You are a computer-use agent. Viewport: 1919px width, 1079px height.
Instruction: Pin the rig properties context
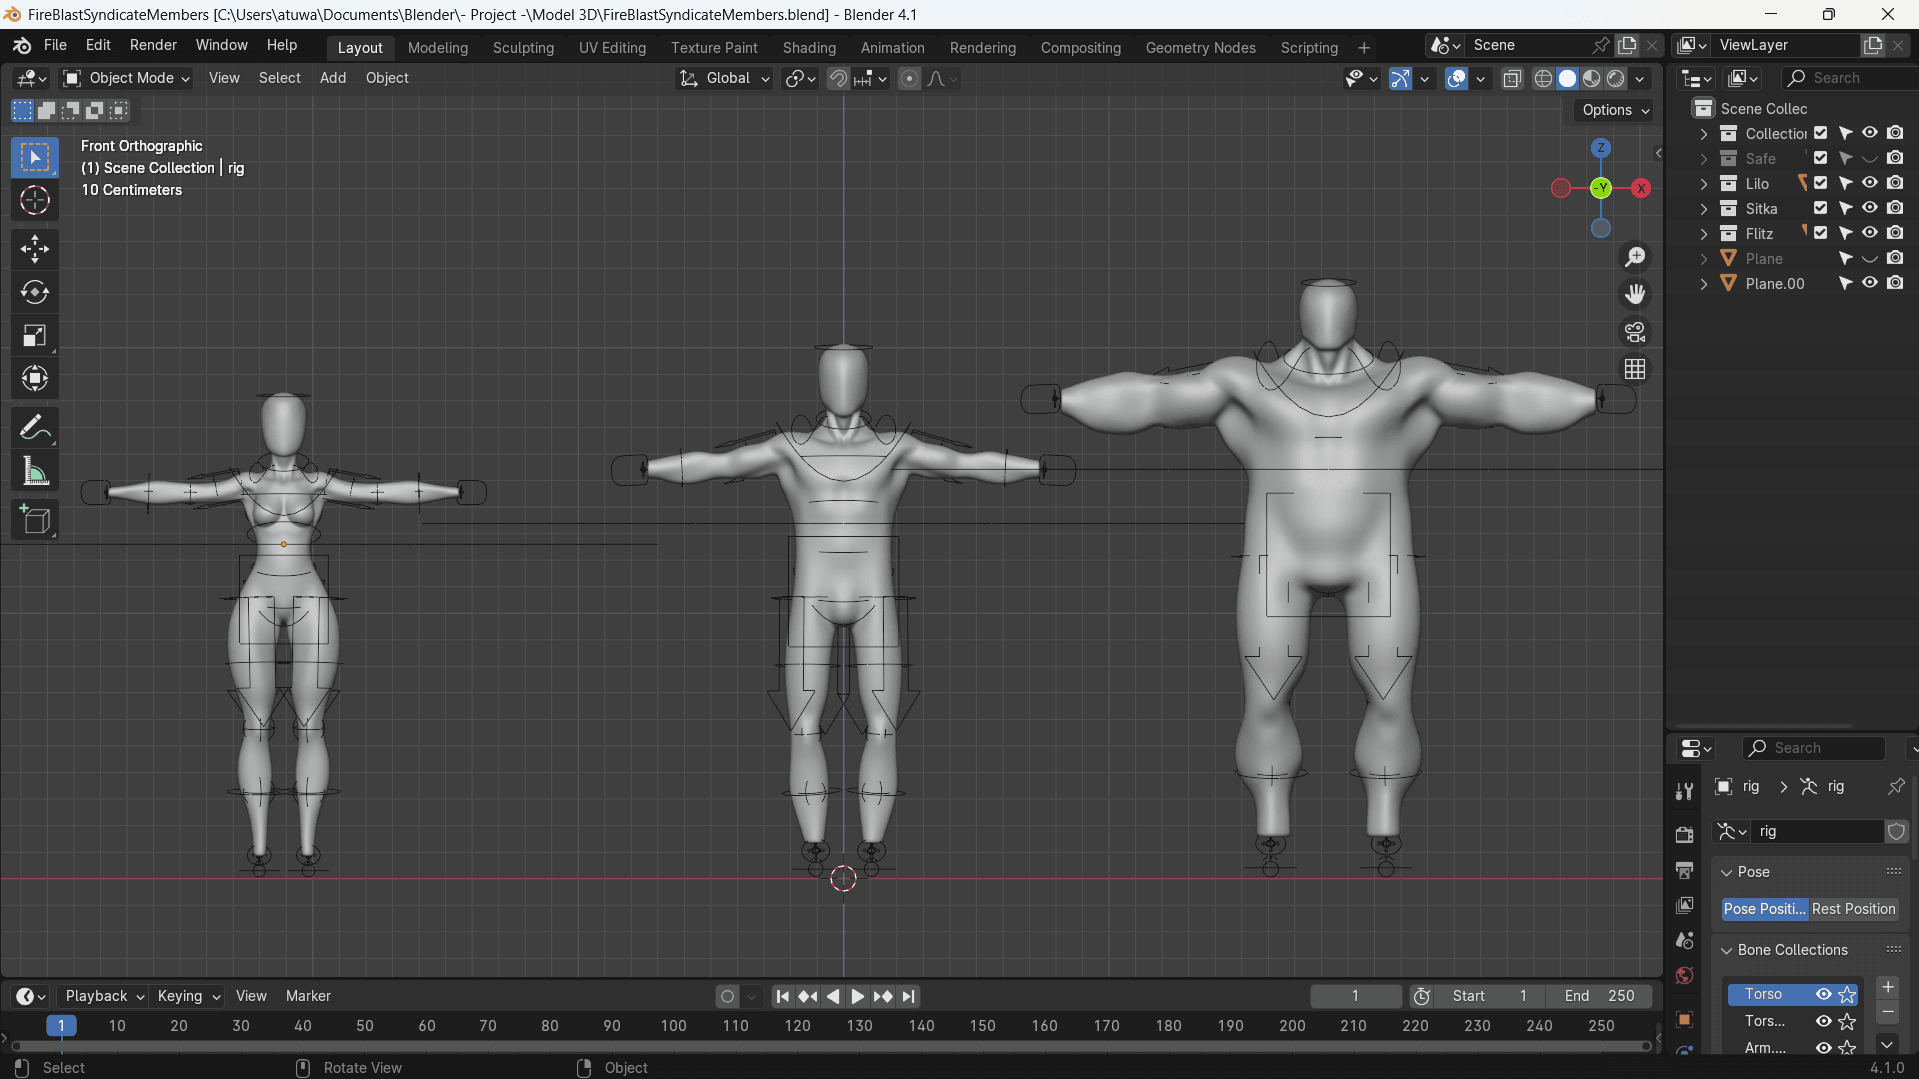tap(1896, 786)
